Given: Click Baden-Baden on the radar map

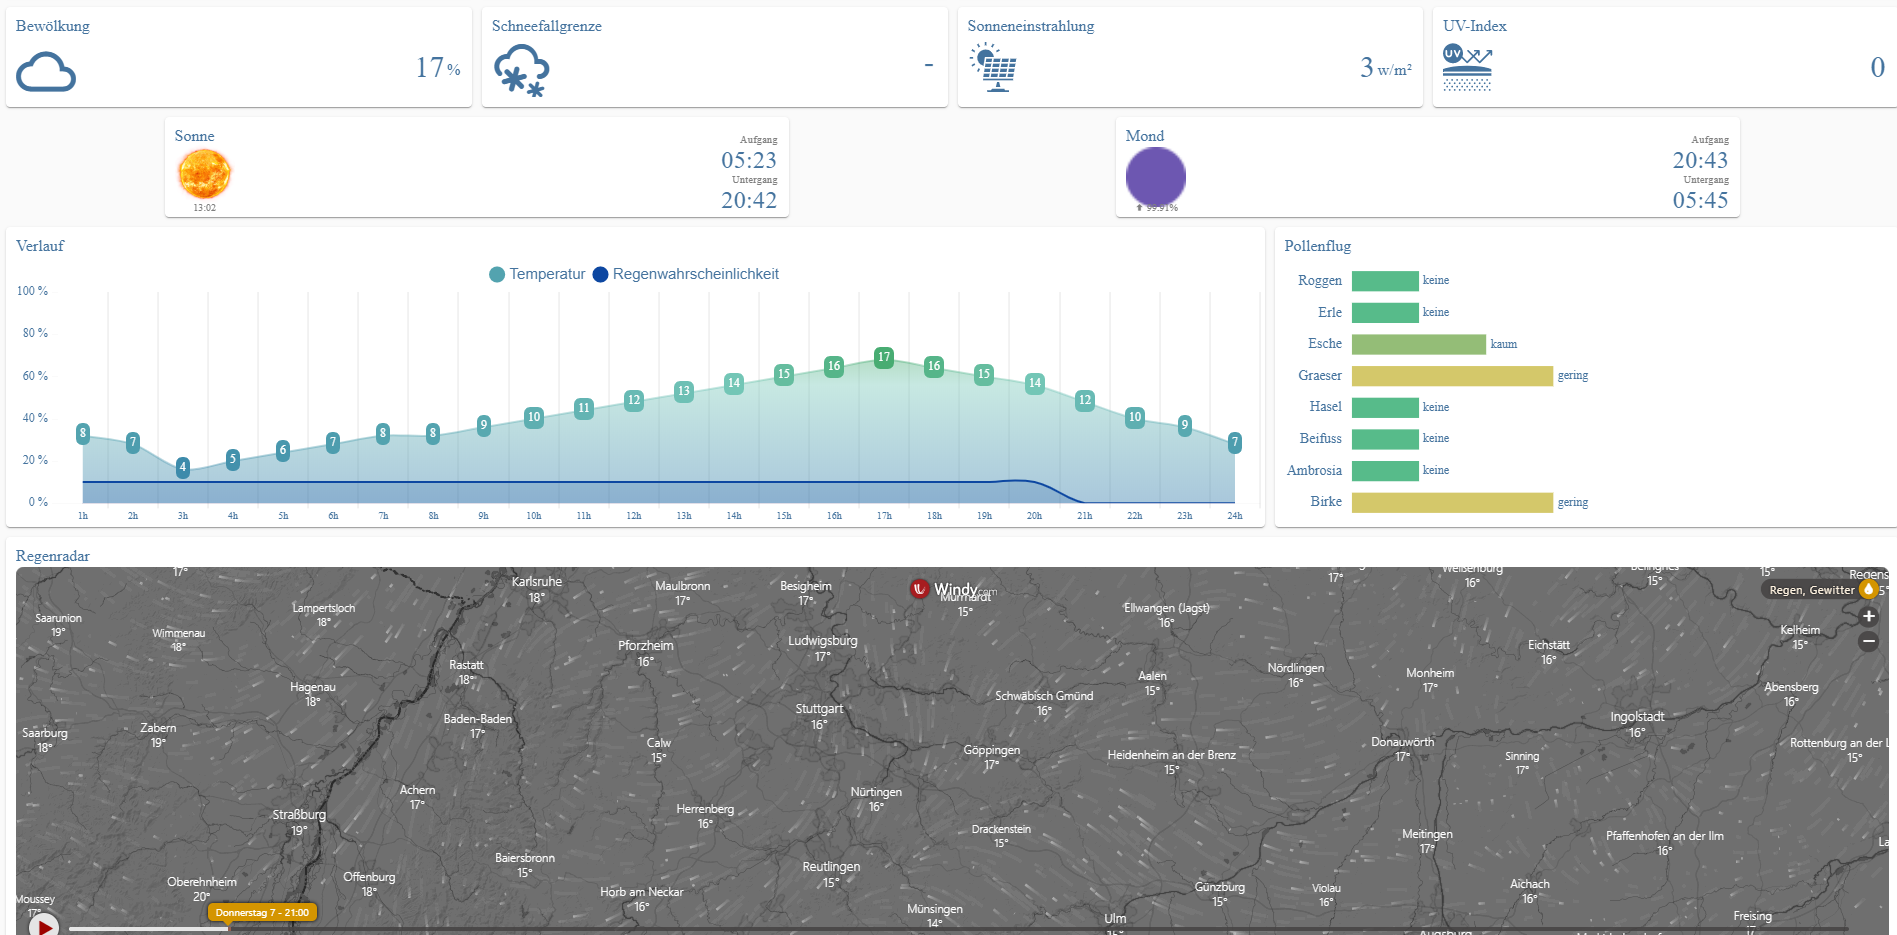Looking at the screenshot, I should (x=478, y=719).
